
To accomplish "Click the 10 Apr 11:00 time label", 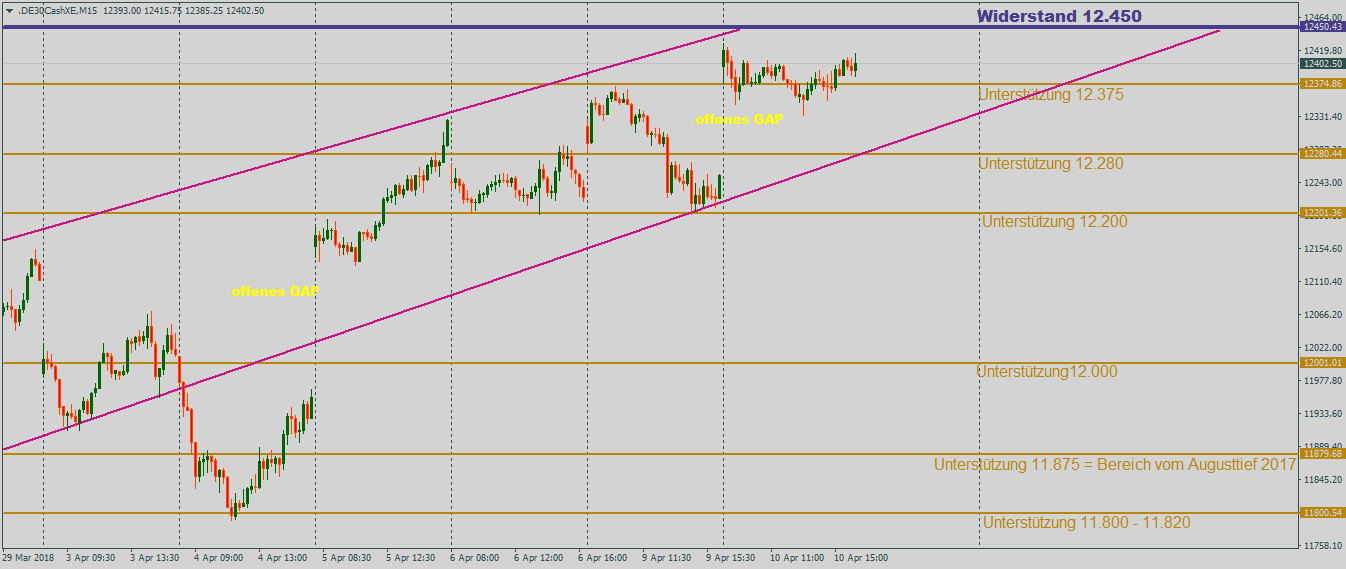I will point(797,558).
